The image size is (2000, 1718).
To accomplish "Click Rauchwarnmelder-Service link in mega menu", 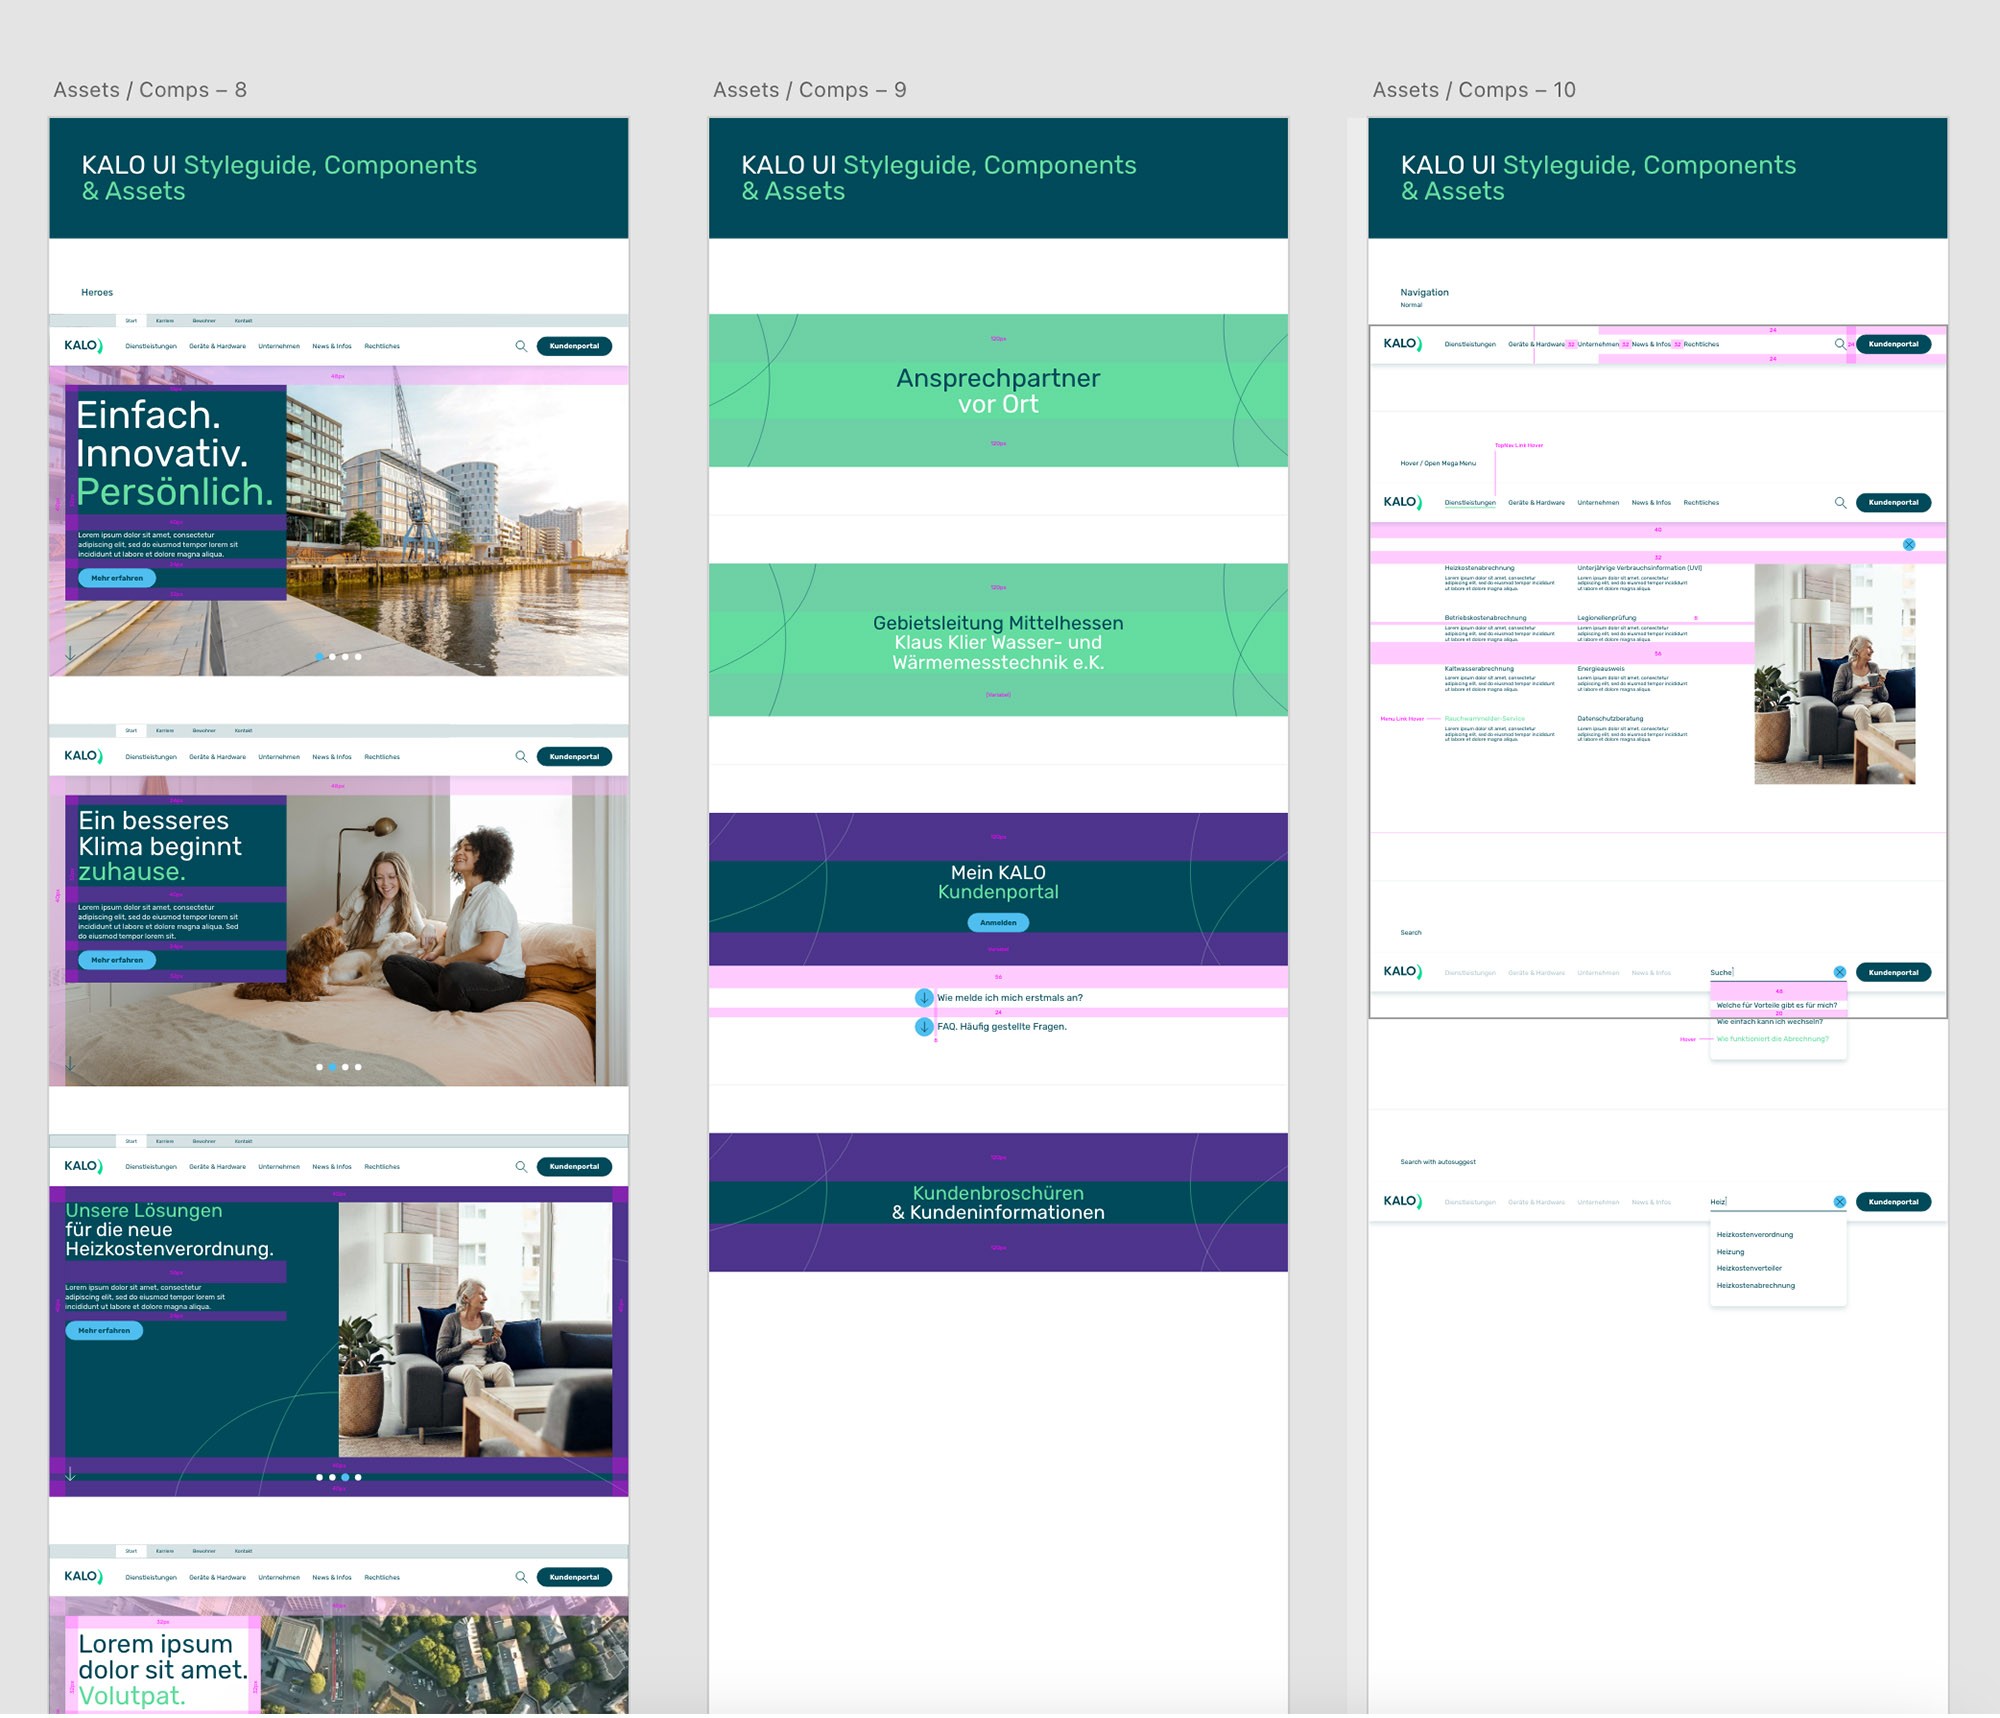I will click(1484, 719).
